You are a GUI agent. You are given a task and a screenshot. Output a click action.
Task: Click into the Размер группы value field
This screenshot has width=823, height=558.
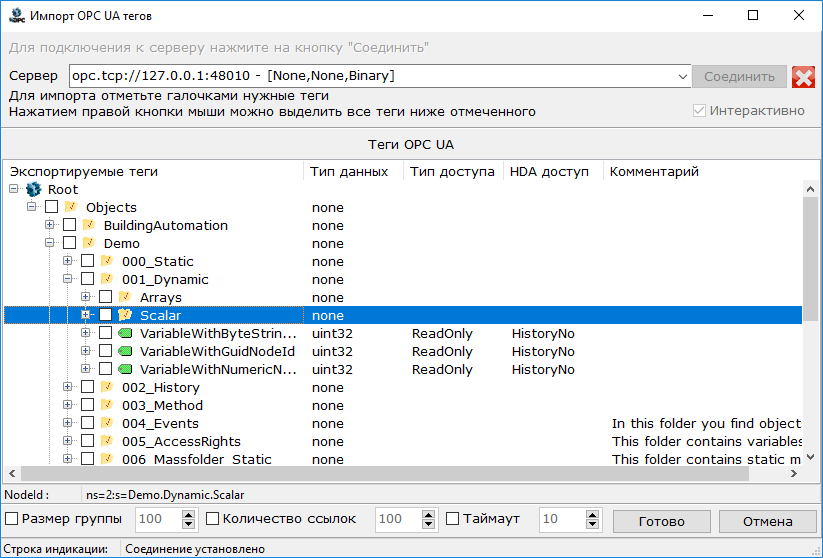tap(159, 519)
